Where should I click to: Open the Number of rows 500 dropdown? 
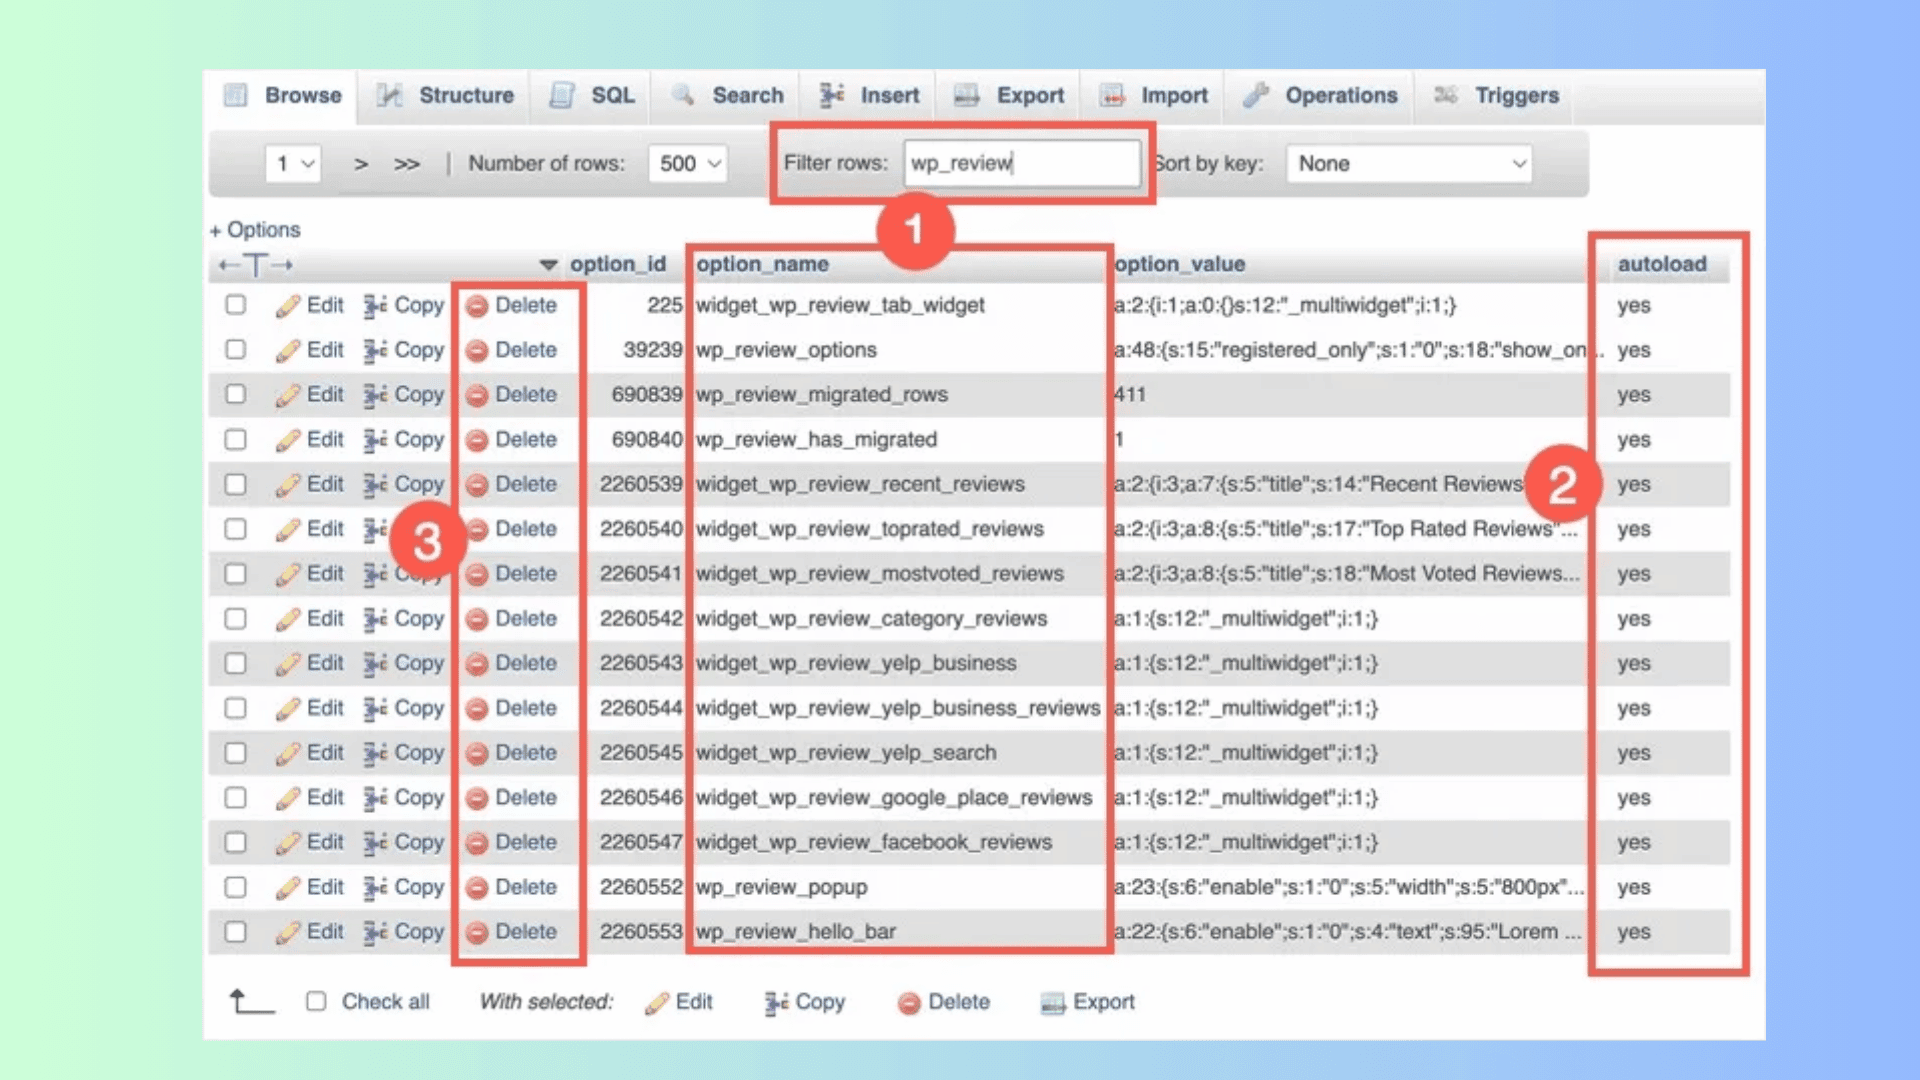688,163
